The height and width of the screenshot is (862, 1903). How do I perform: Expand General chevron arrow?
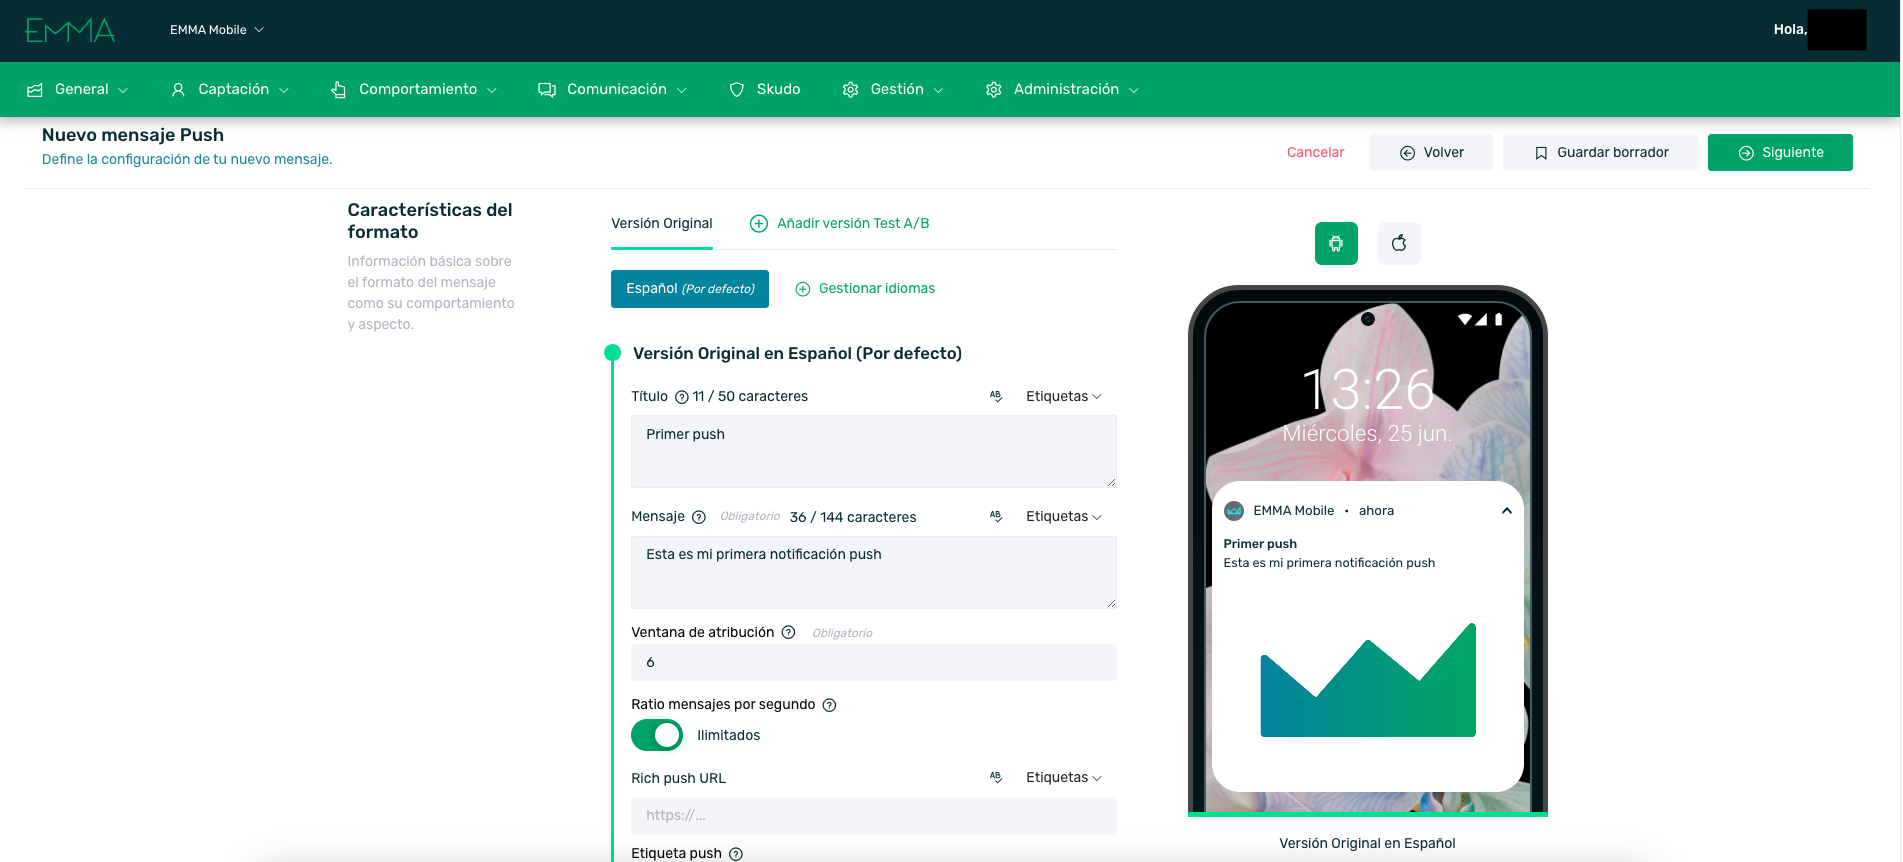tap(123, 90)
